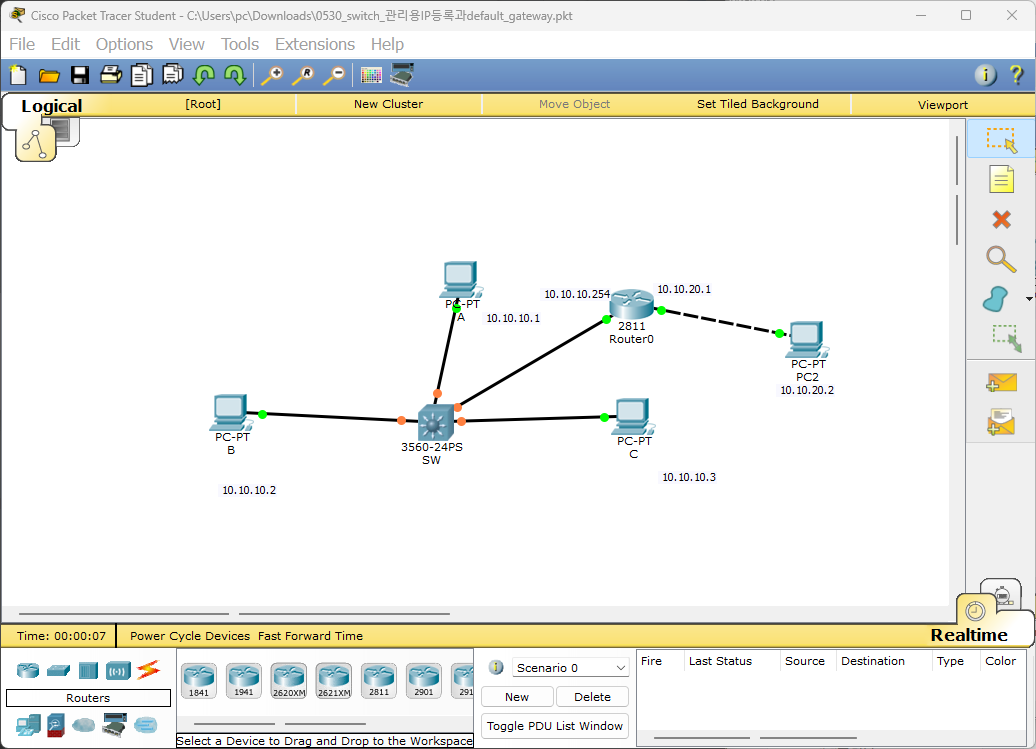Click the Add Complex PDU envelope icon
1036x749 pixels.
tap(1001, 422)
